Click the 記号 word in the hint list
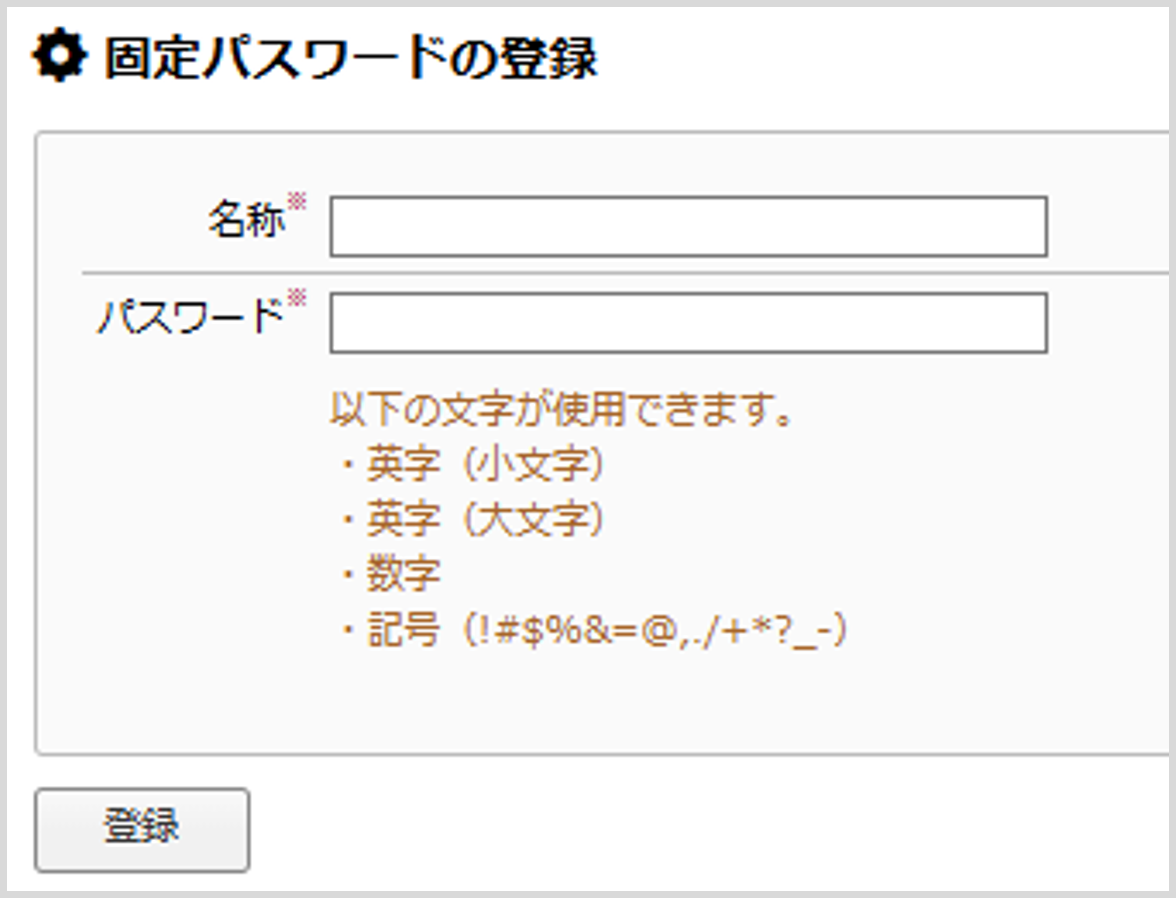The height and width of the screenshot is (898, 1176). coord(404,631)
